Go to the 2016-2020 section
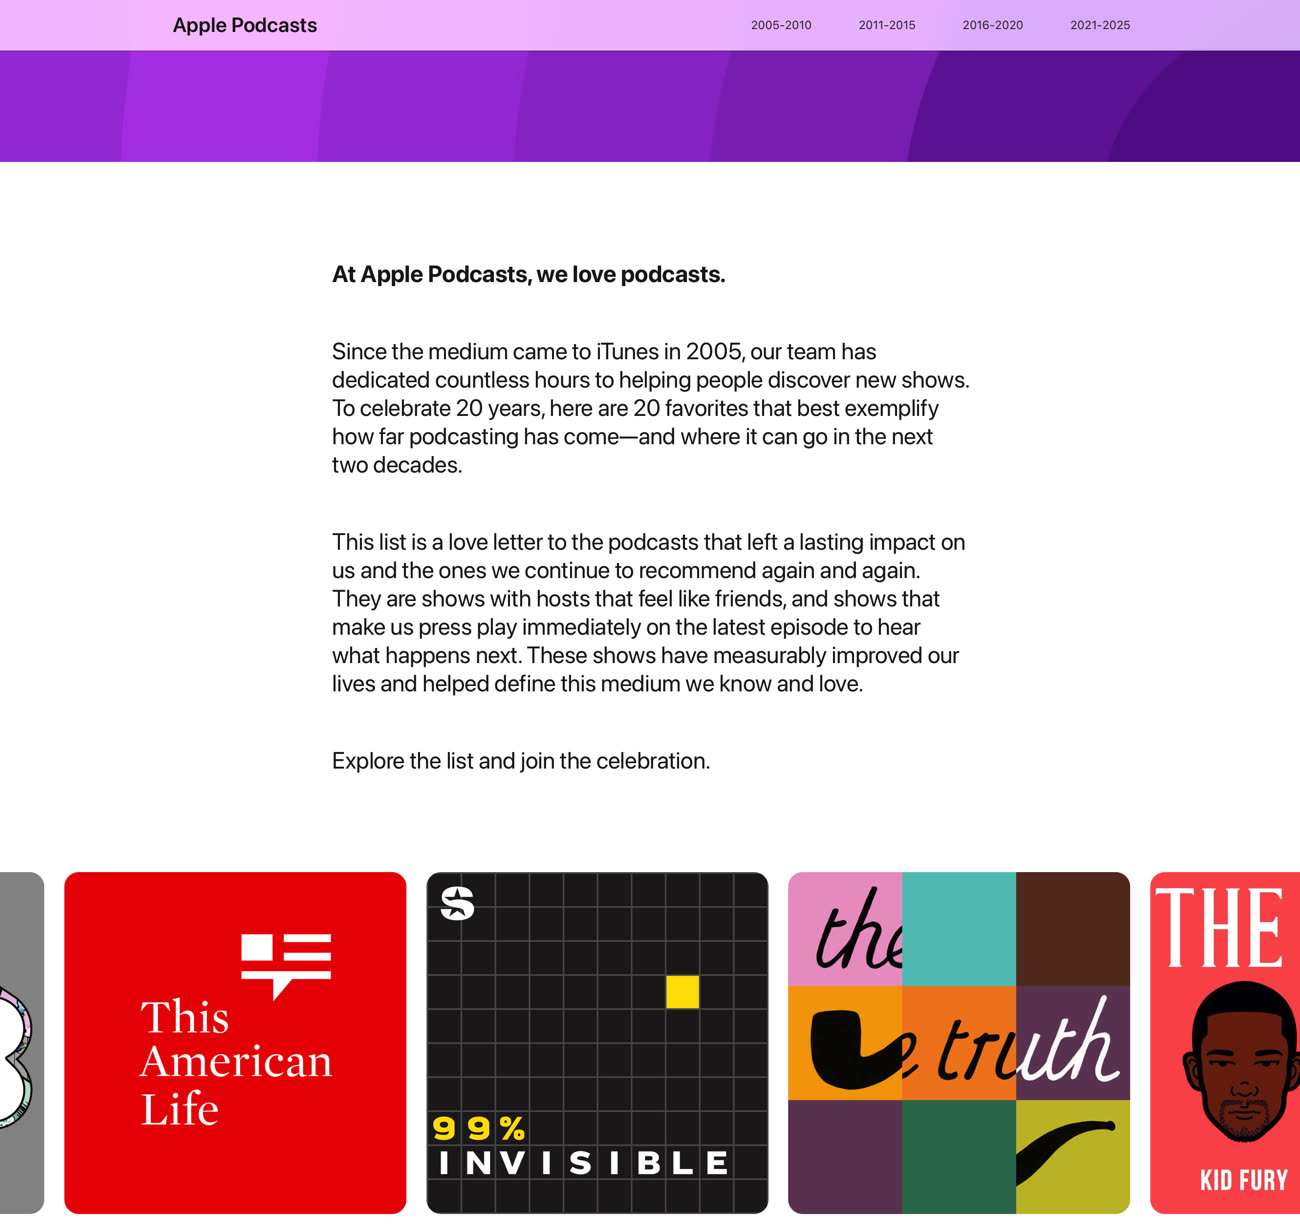The width and height of the screenshot is (1300, 1226). tap(993, 25)
